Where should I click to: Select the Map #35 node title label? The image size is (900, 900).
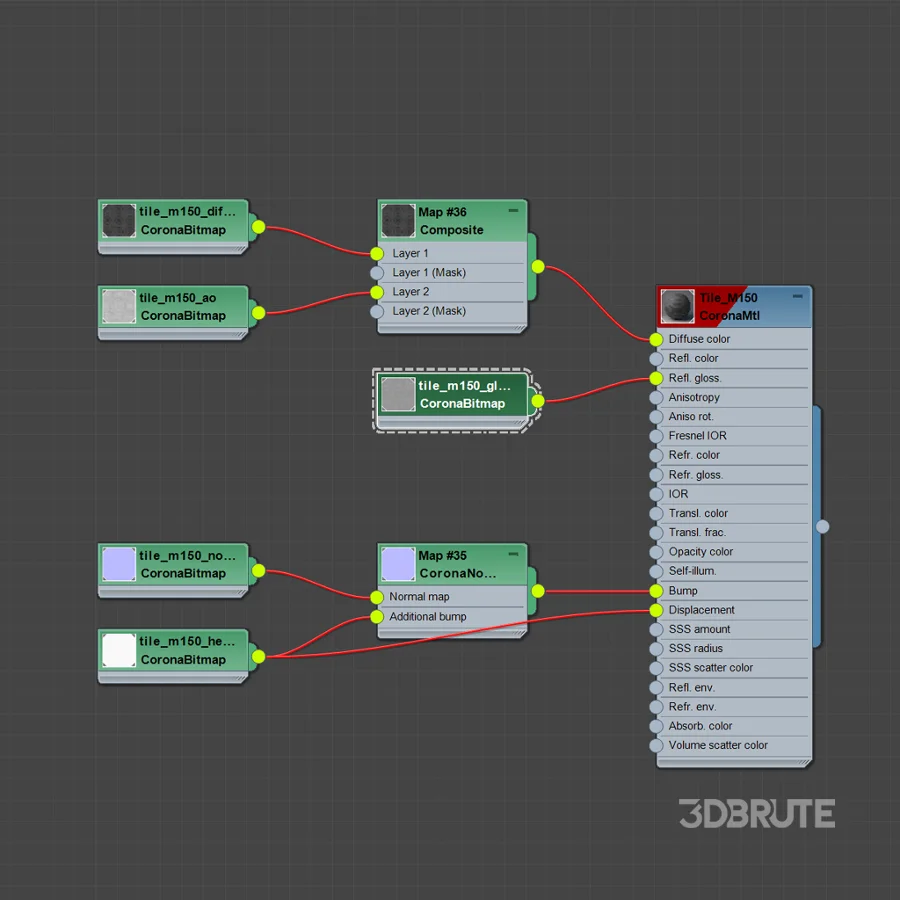pyautogui.click(x=443, y=556)
